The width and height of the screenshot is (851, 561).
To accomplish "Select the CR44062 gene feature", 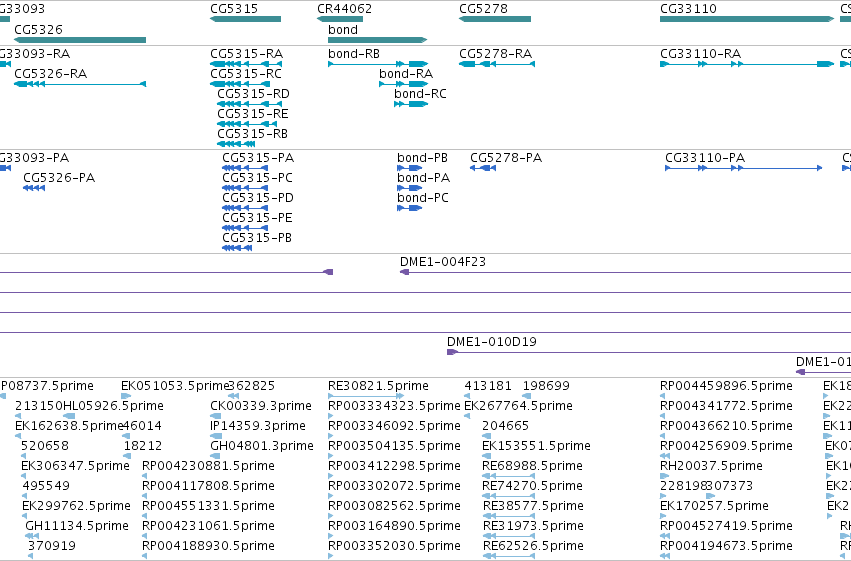I will pyautogui.click(x=340, y=19).
